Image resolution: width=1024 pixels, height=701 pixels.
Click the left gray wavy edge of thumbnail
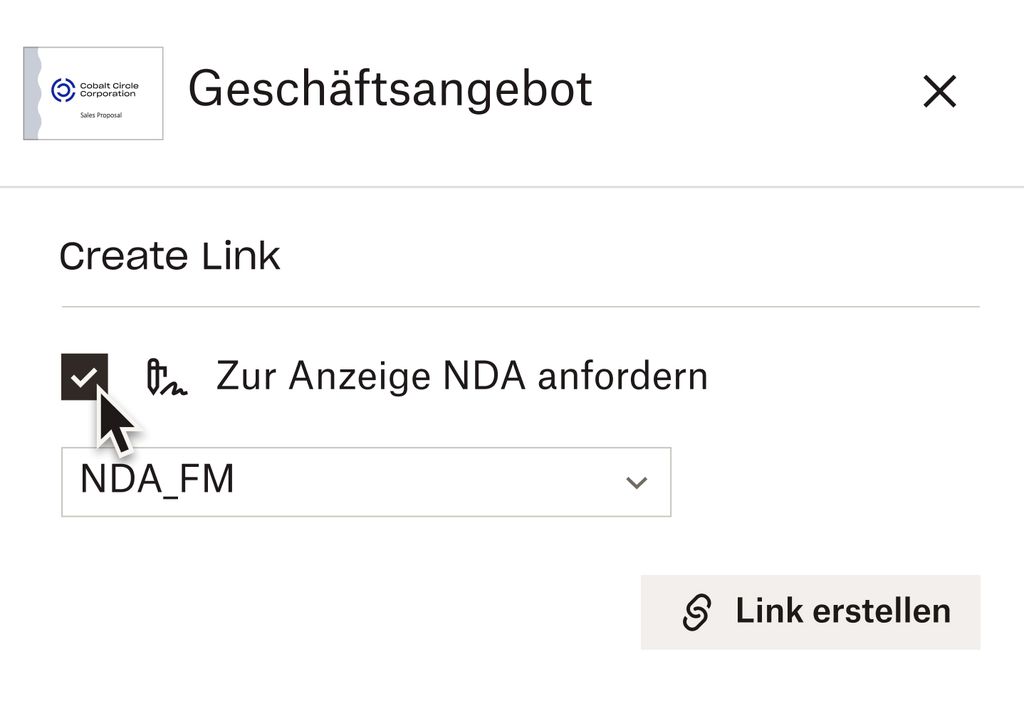[32, 93]
